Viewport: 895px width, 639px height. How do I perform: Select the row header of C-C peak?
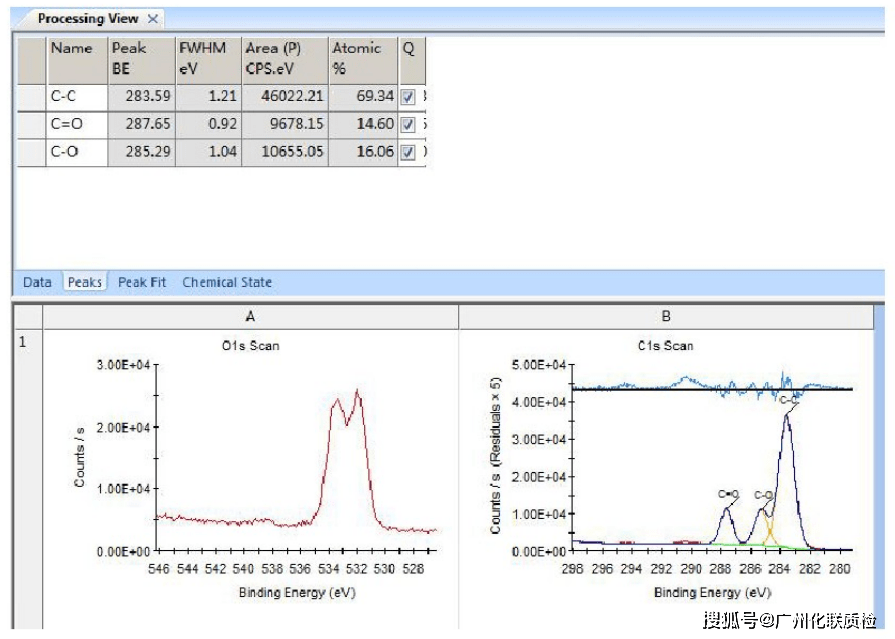coord(31,97)
